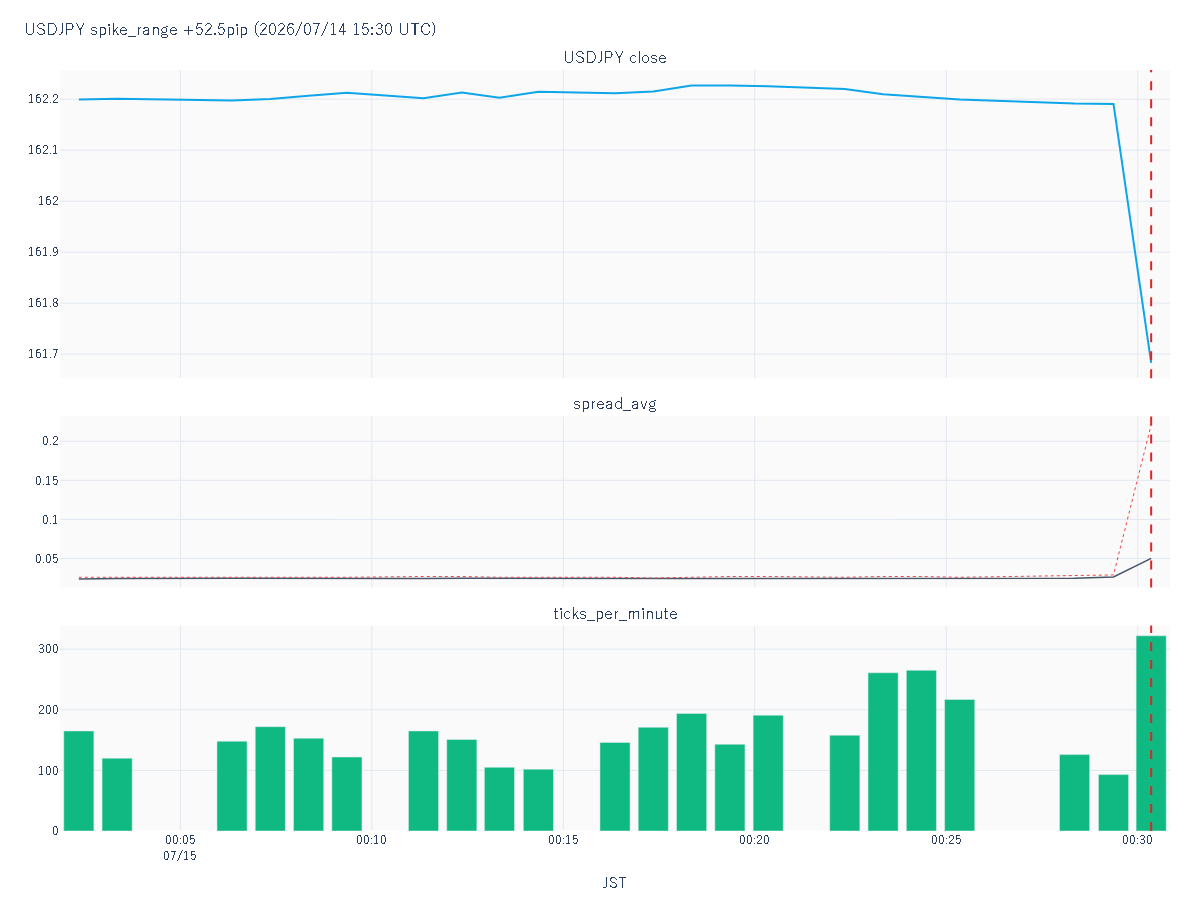The width and height of the screenshot is (1200, 900).
Task: Click the green bar just before 00:25
Action: 921,750
